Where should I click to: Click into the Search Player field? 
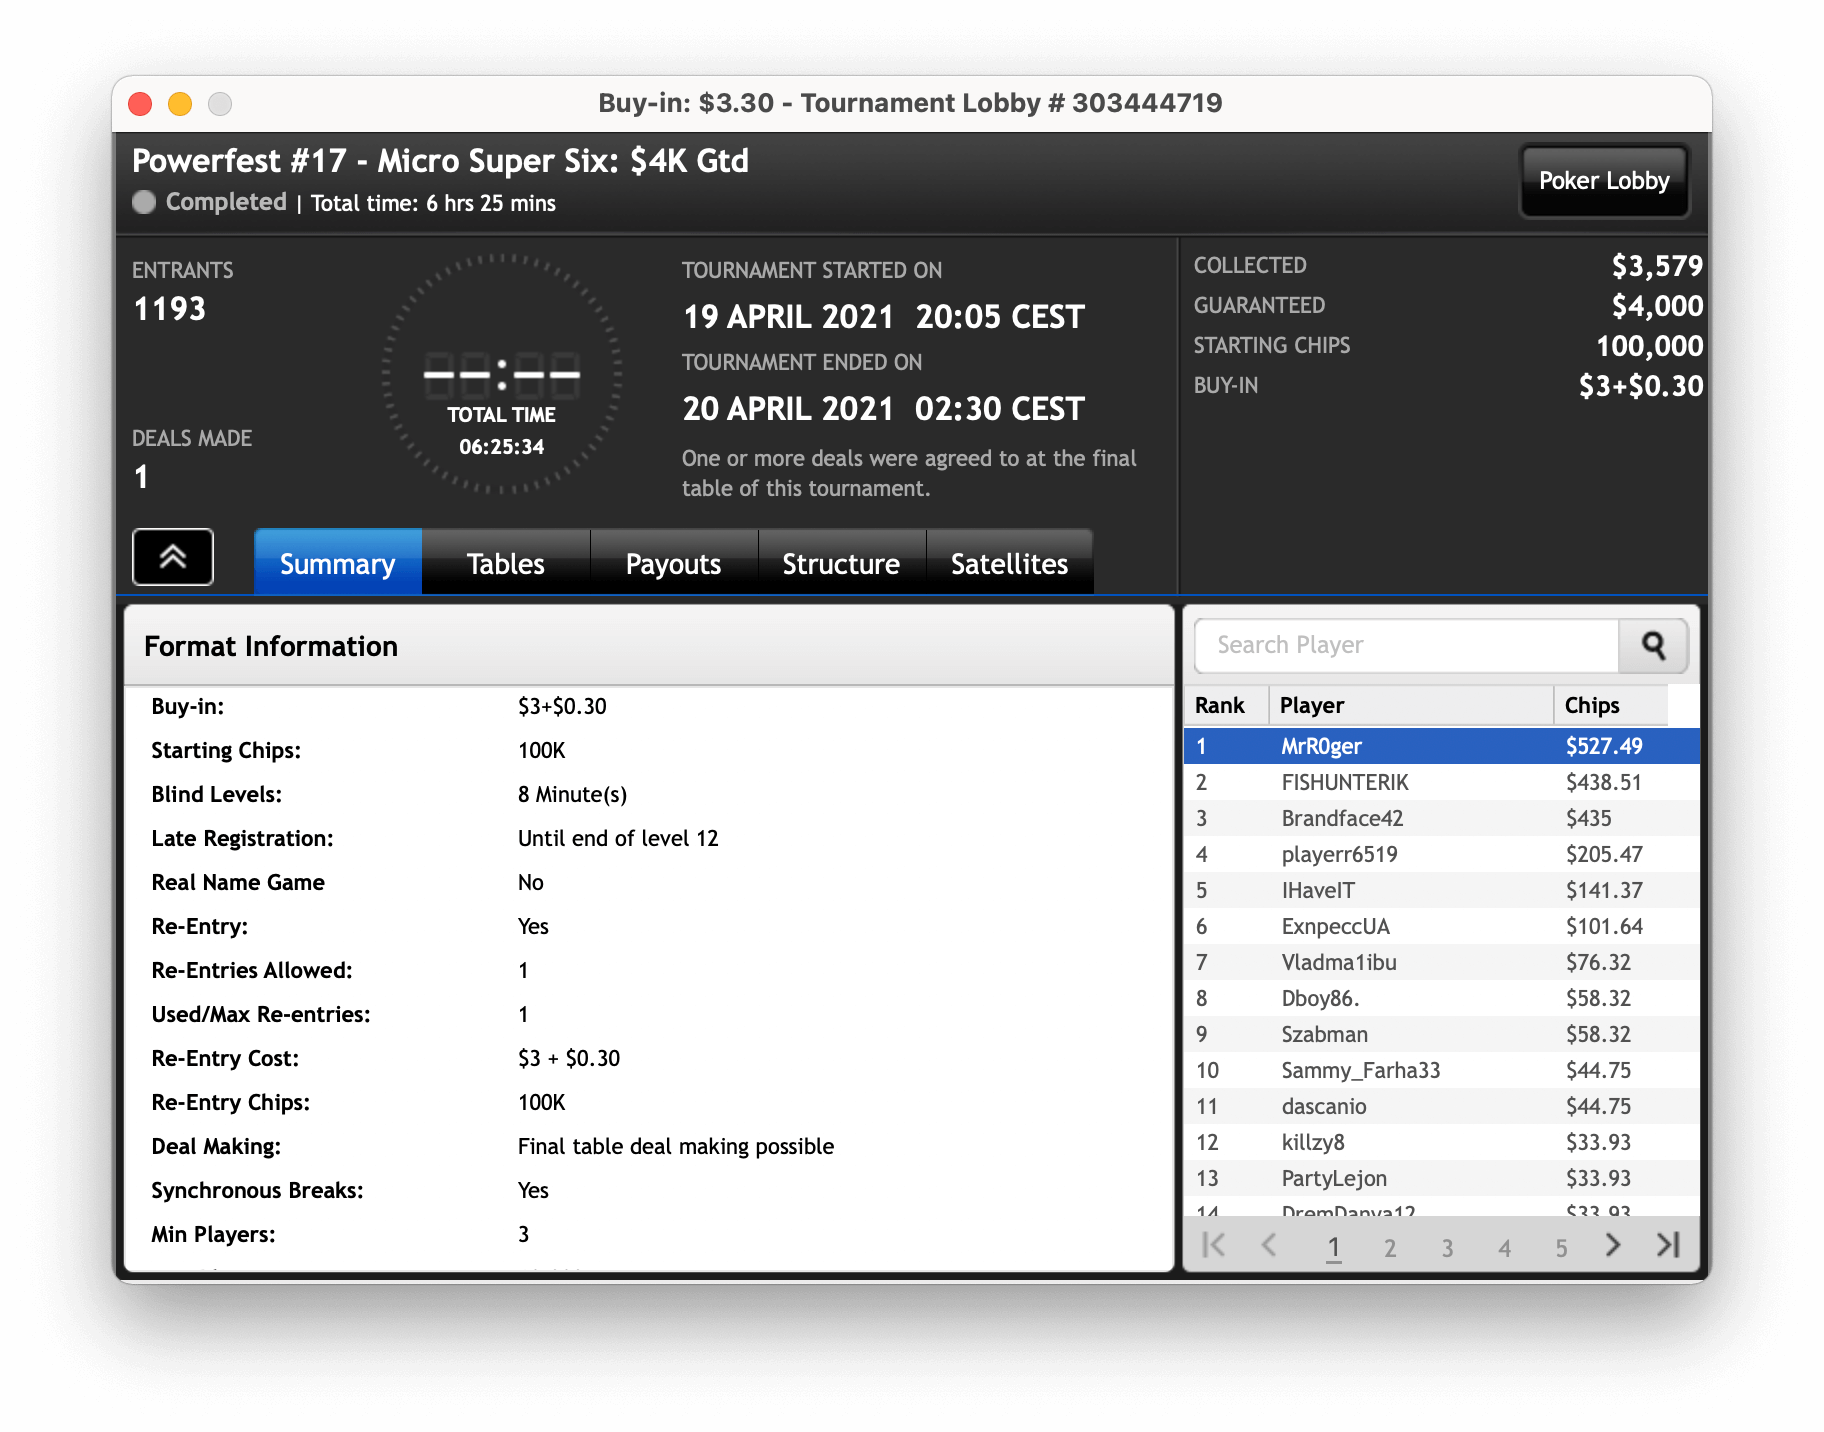1406,646
